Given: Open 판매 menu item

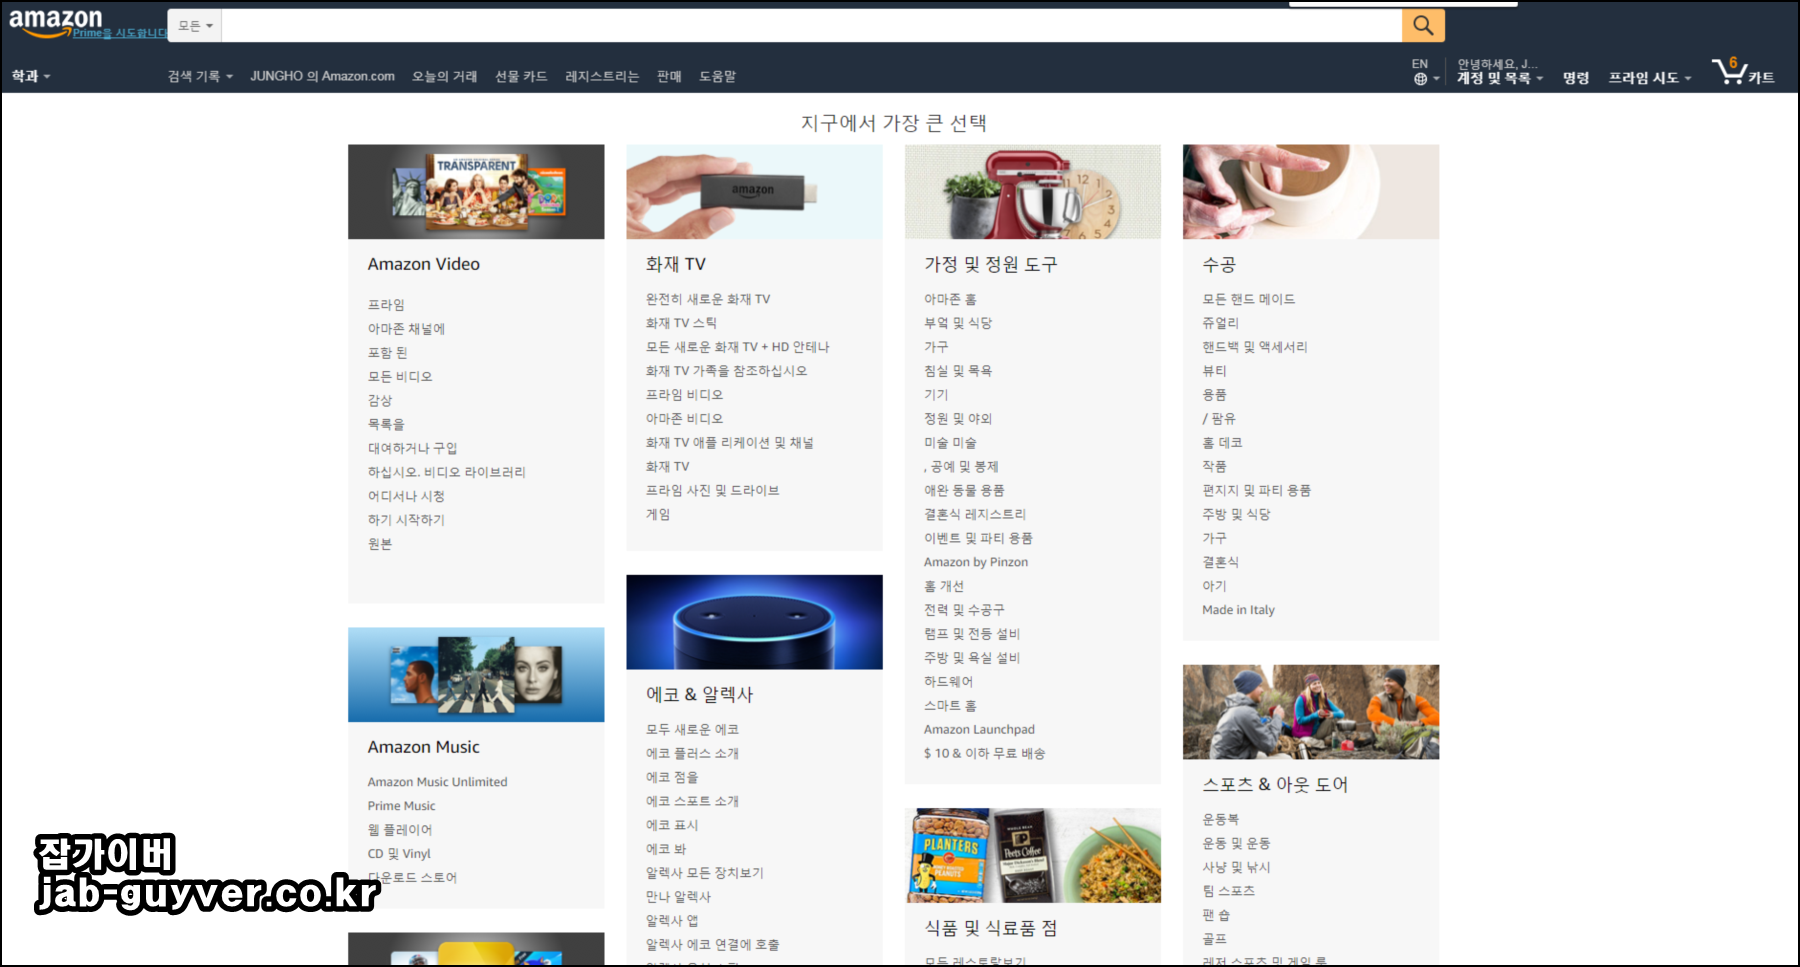Looking at the screenshot, I should click(669, 76).
